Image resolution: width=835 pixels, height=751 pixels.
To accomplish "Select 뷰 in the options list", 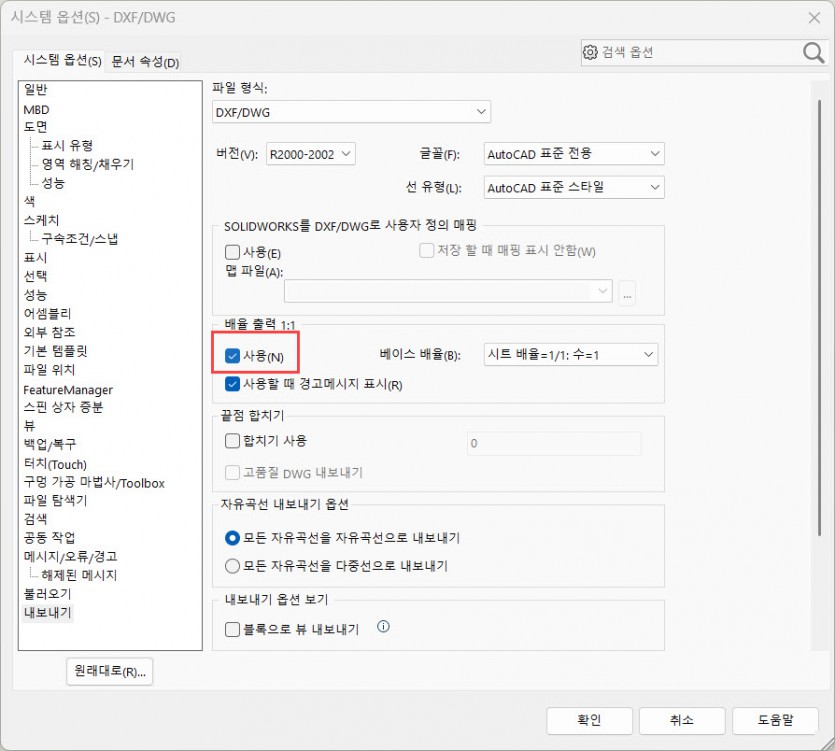I will [29, 426].
